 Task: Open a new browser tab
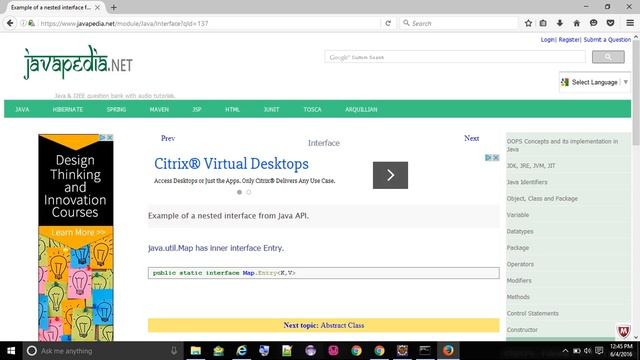[113, 7]
